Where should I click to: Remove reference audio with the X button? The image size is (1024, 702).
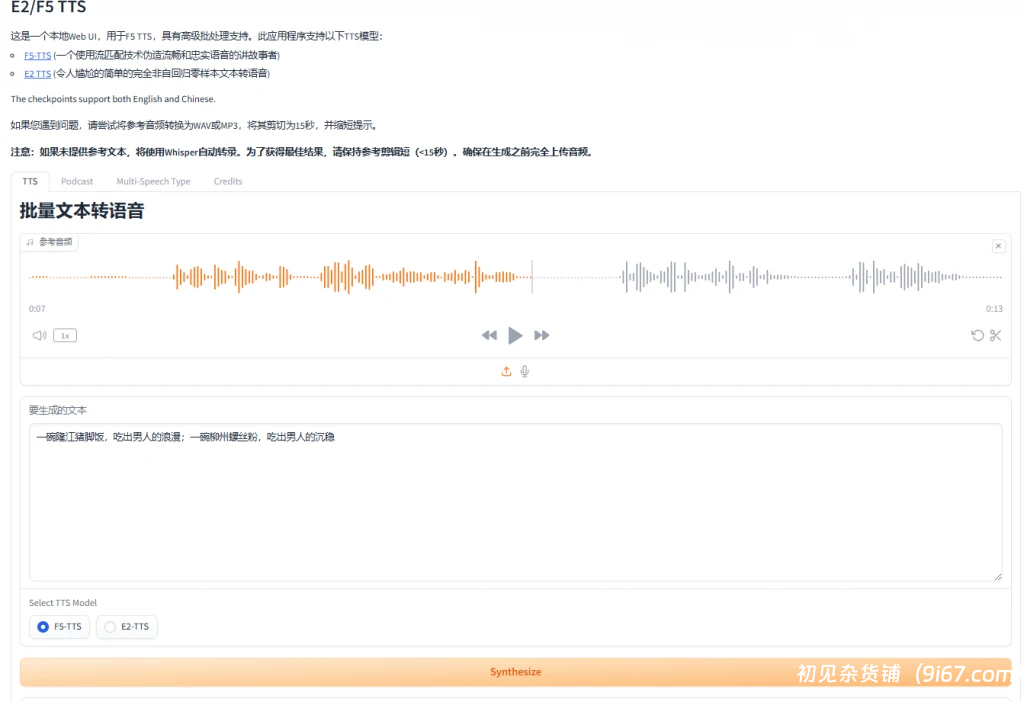998,246
